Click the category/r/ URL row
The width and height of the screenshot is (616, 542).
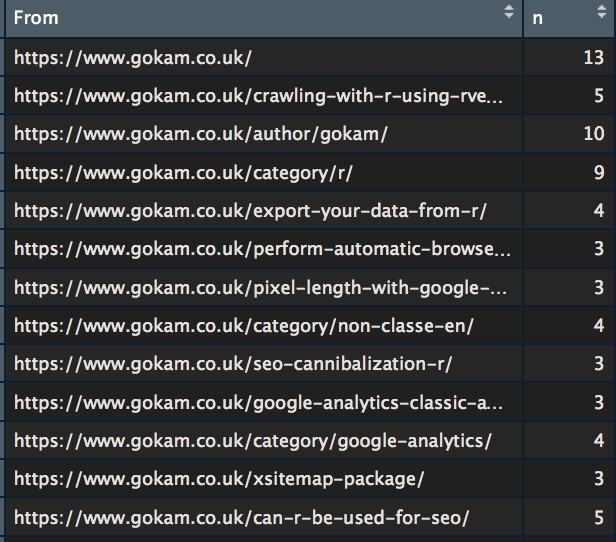click(183, 172)
